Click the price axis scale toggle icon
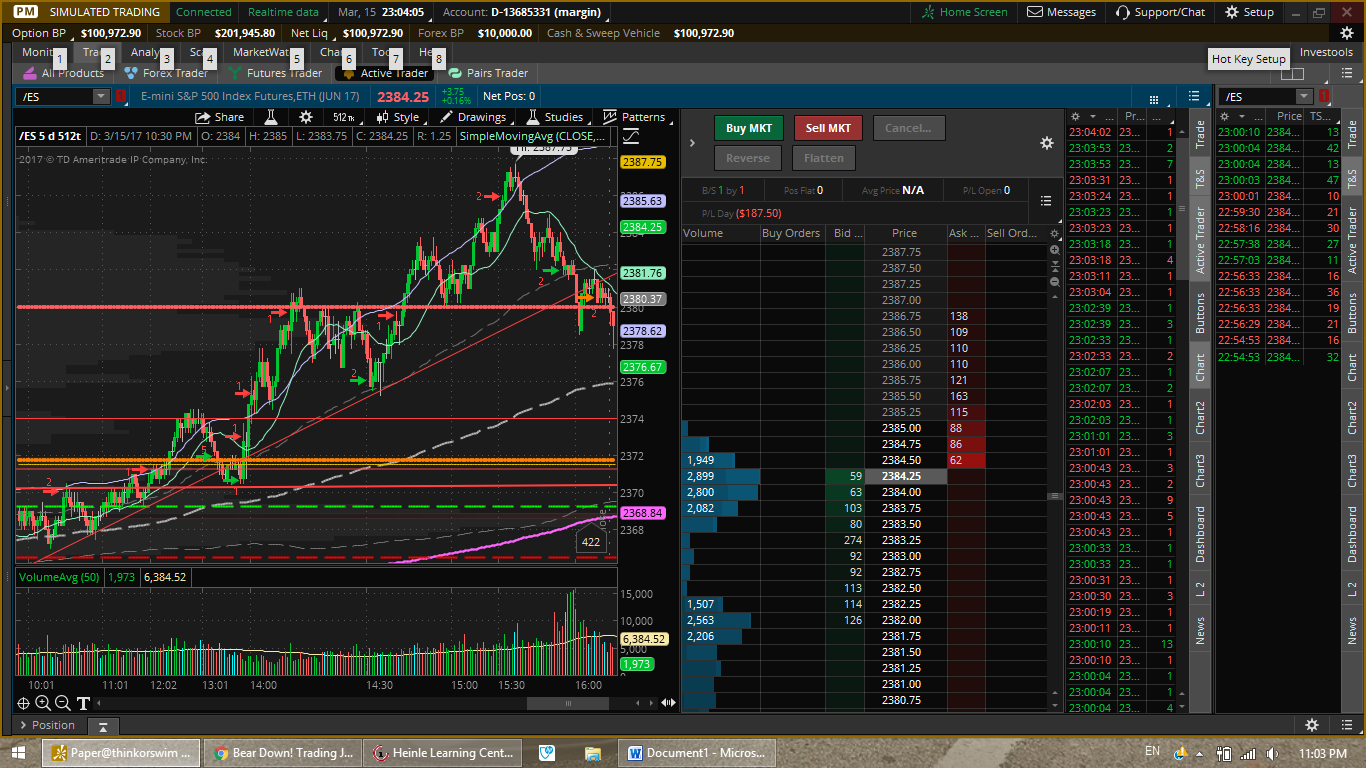The height and width of the screenshot is (768, 1366). pos(632,136)
